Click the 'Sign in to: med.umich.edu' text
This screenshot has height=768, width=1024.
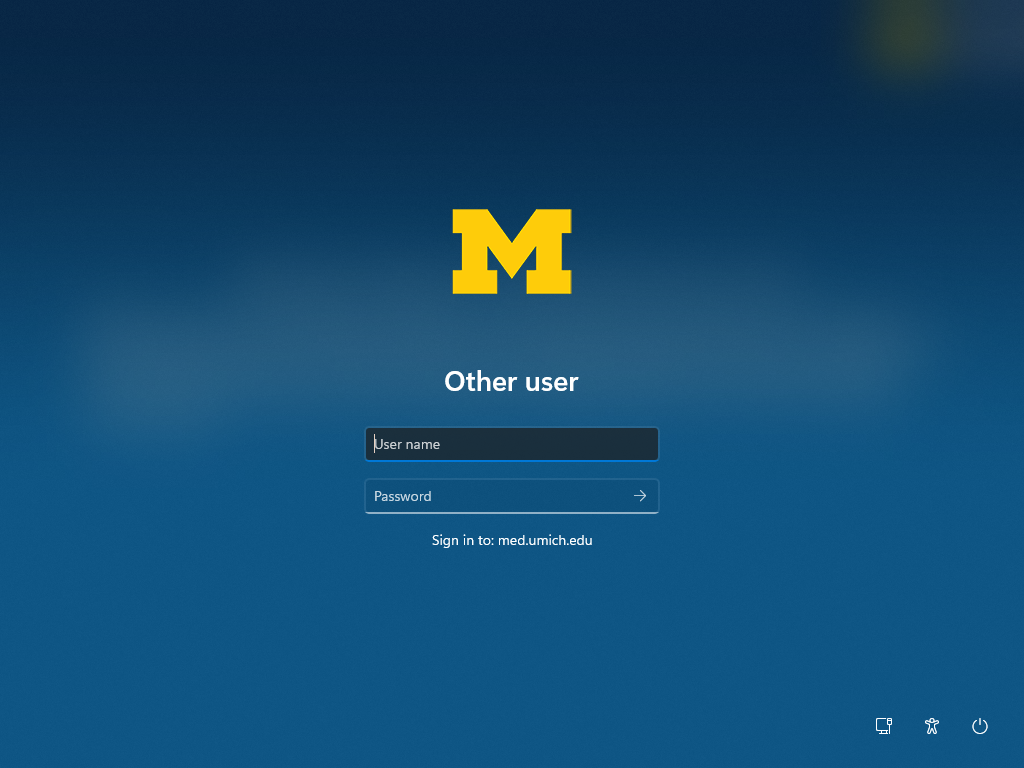pos(511,540)
